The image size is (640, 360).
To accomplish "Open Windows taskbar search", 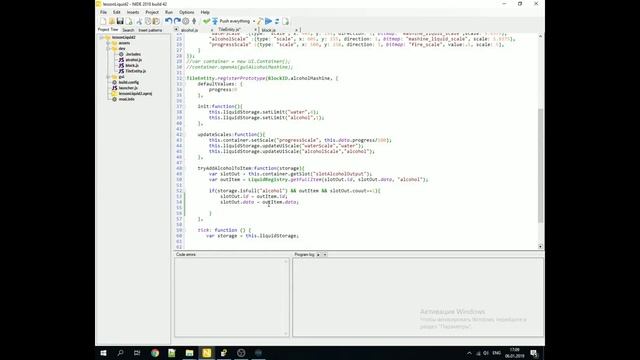I will (x=120, y=353).
